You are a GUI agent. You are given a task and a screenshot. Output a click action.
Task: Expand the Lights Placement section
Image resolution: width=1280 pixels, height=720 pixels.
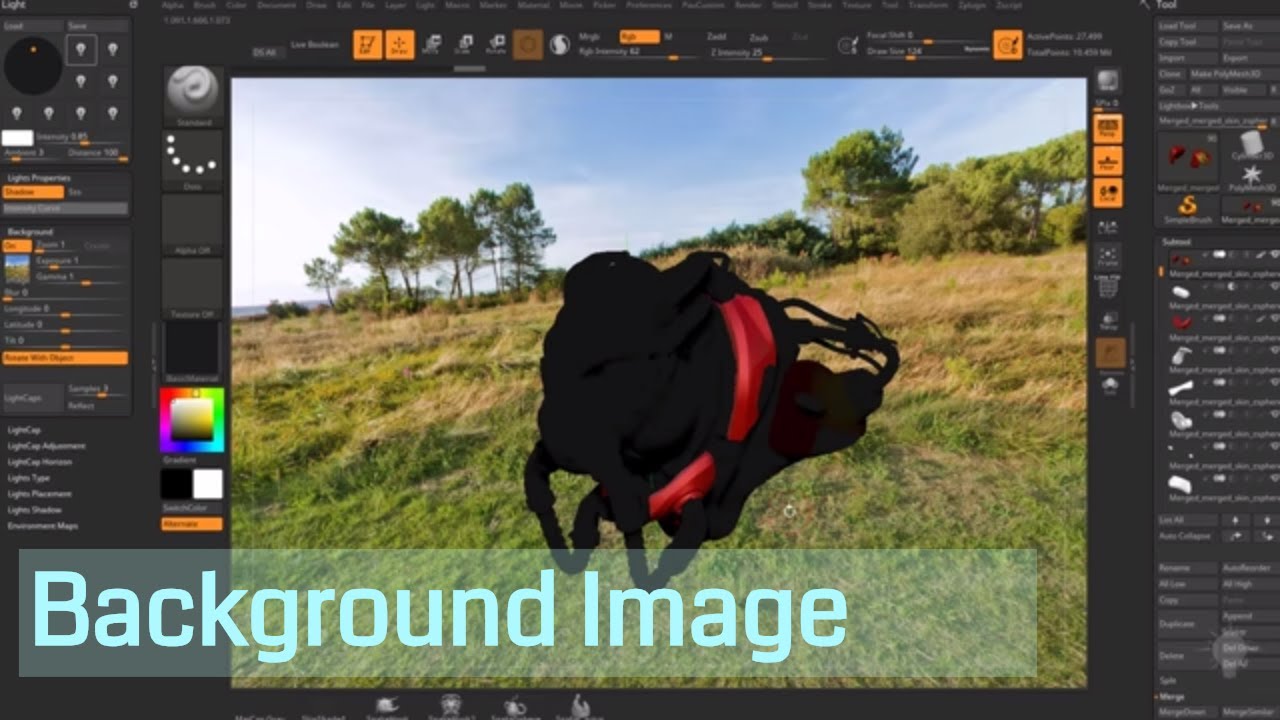click(x=40, y=494)
